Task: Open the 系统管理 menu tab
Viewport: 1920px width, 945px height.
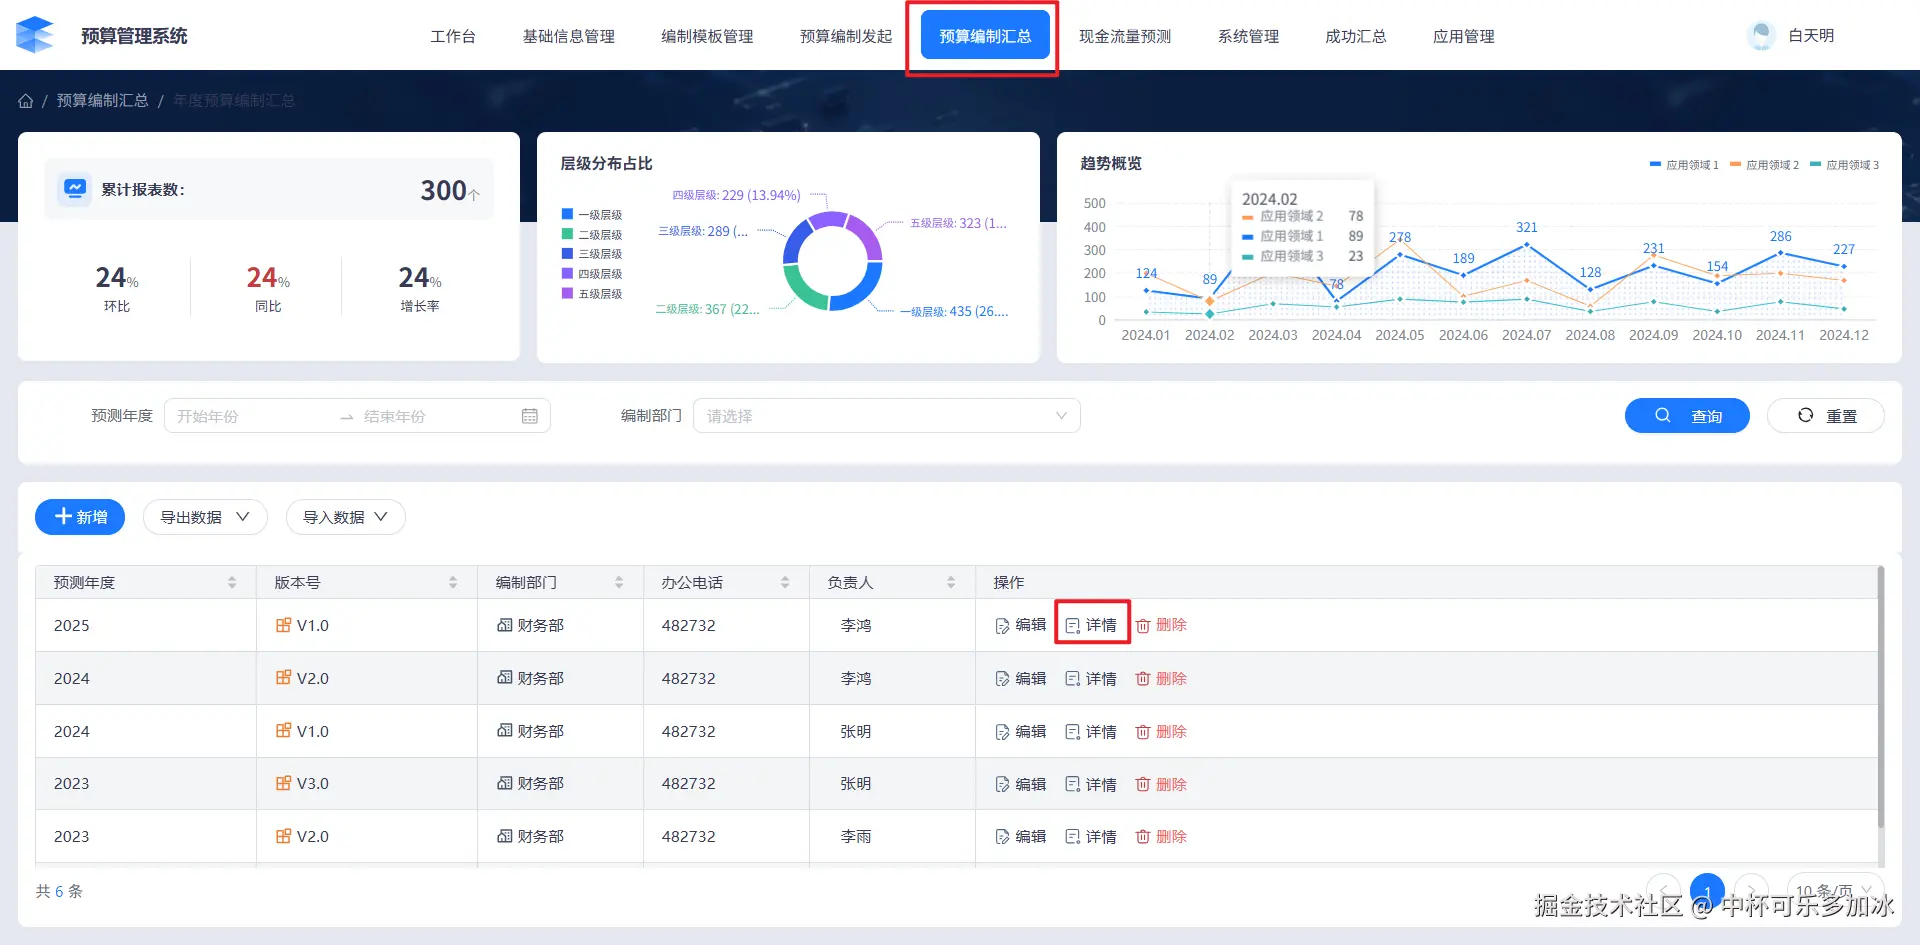Action: (1248, 37)
